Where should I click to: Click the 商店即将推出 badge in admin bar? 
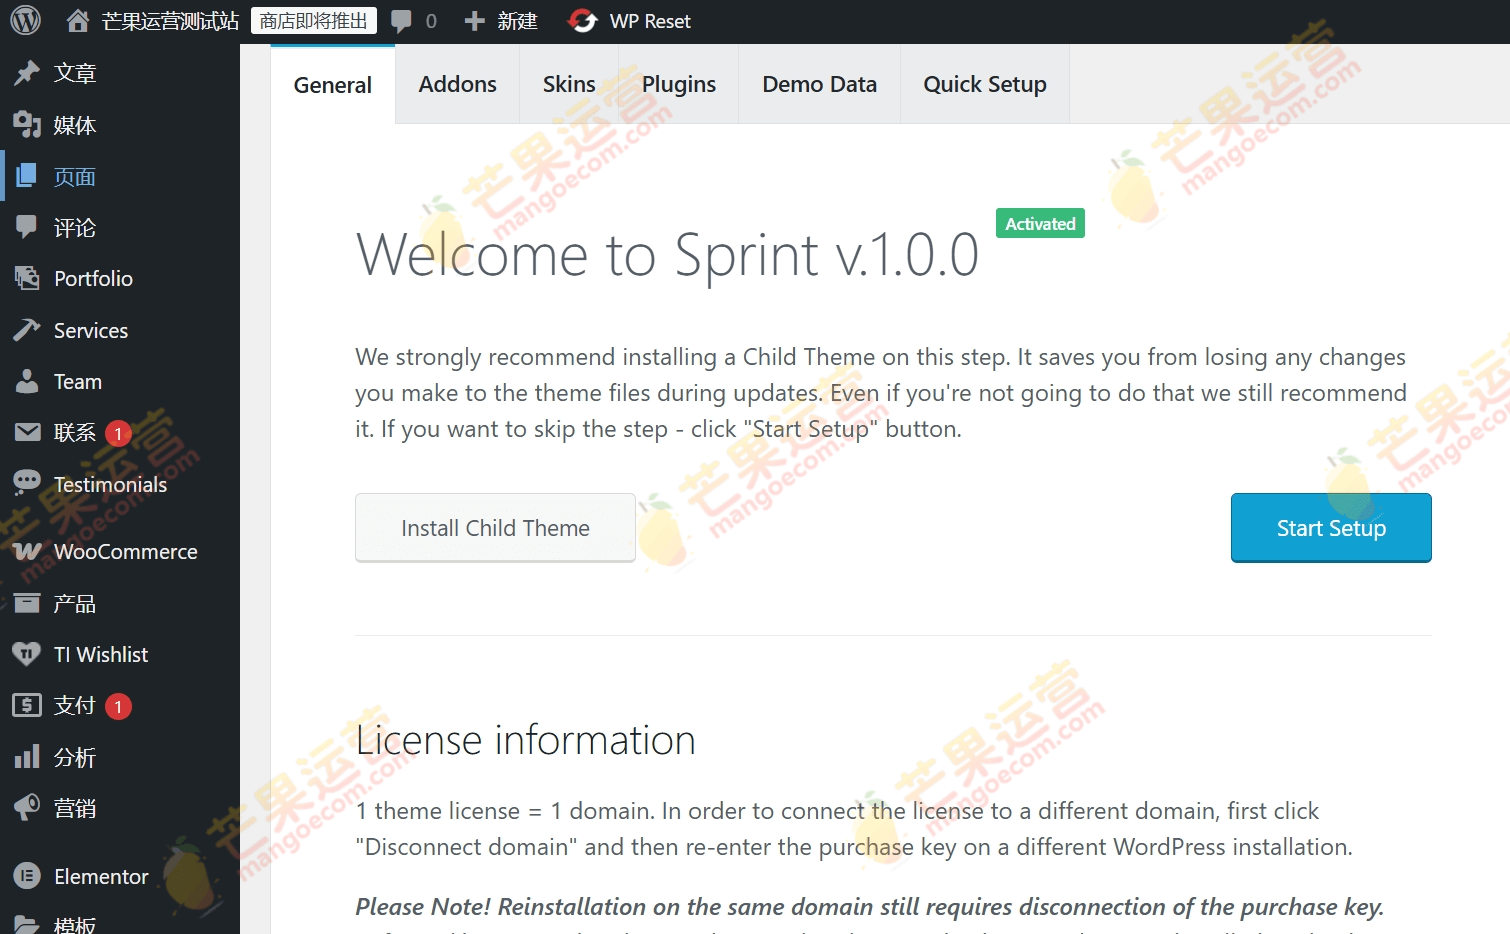point(314,21)
